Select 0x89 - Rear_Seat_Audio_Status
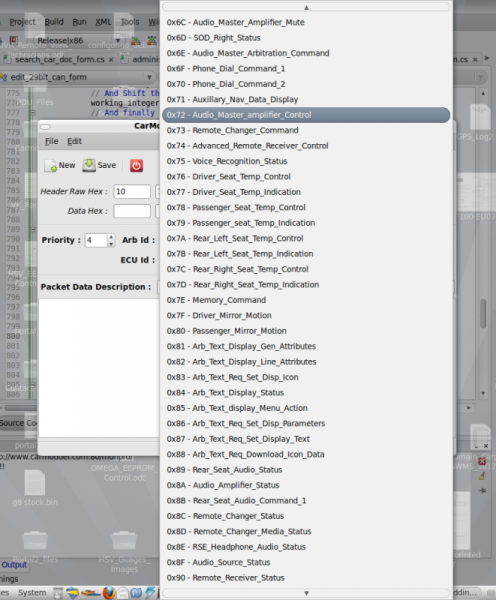 (x=306, y=470)
